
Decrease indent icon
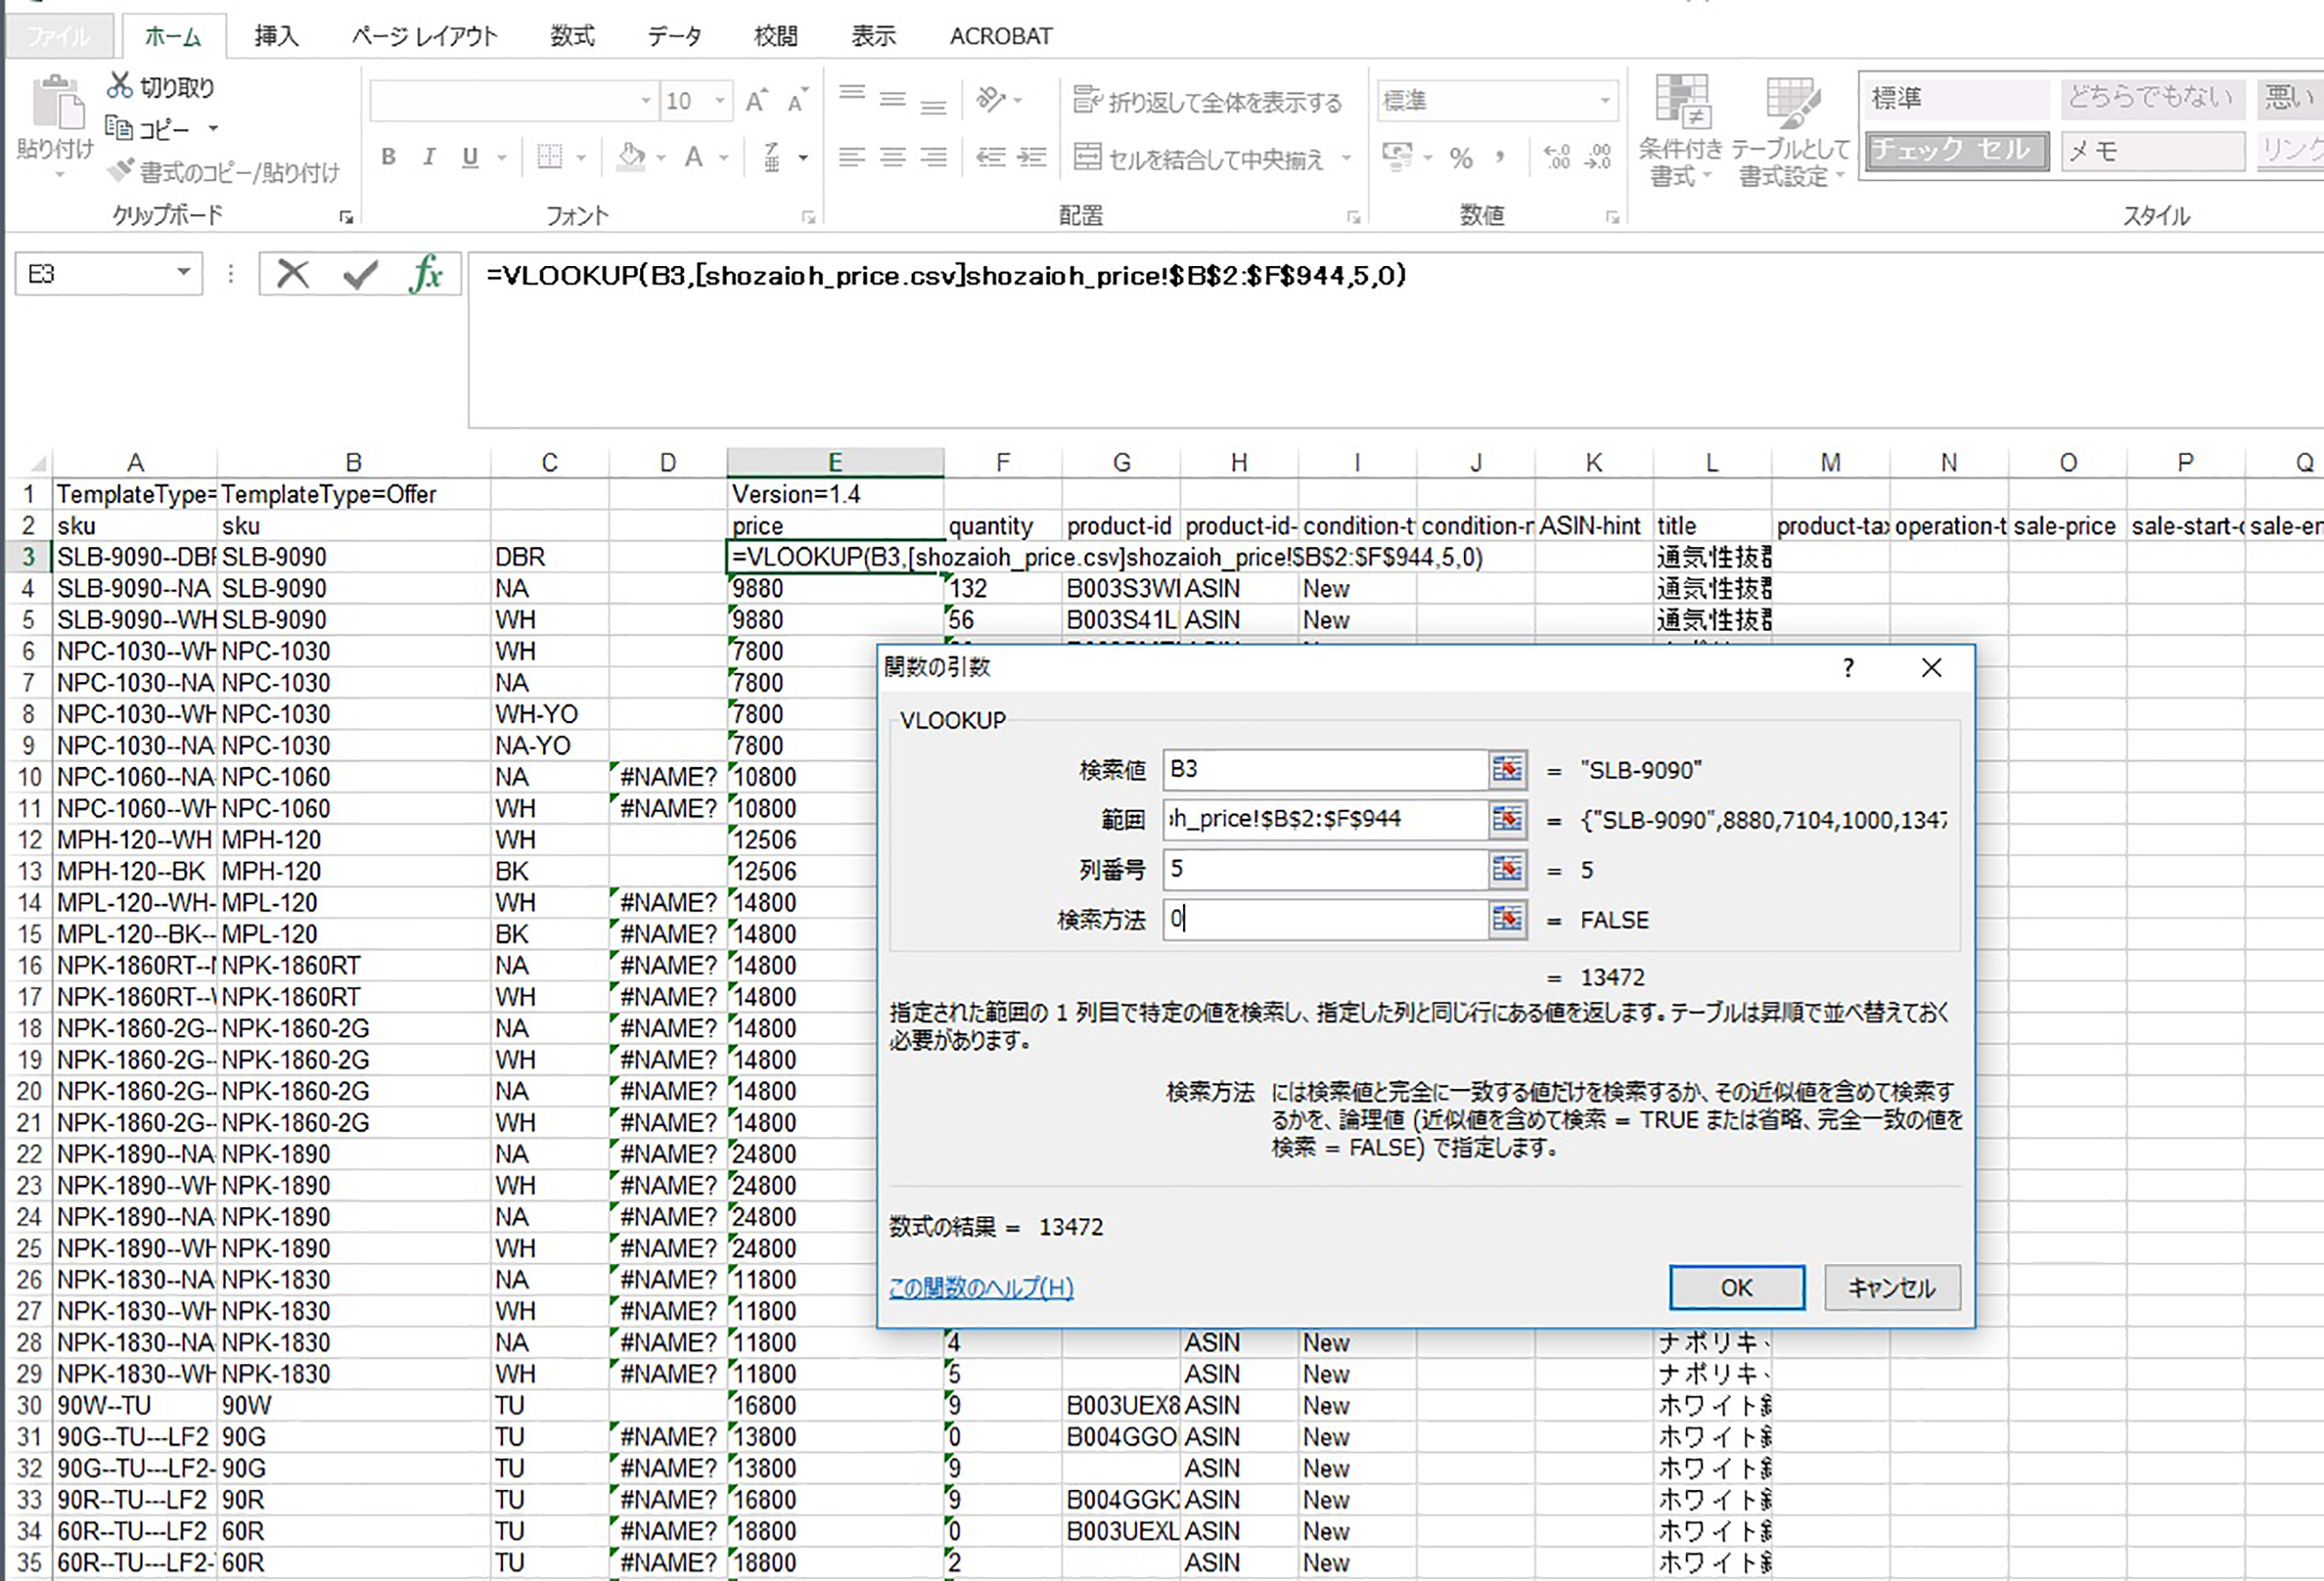point(991,157)
